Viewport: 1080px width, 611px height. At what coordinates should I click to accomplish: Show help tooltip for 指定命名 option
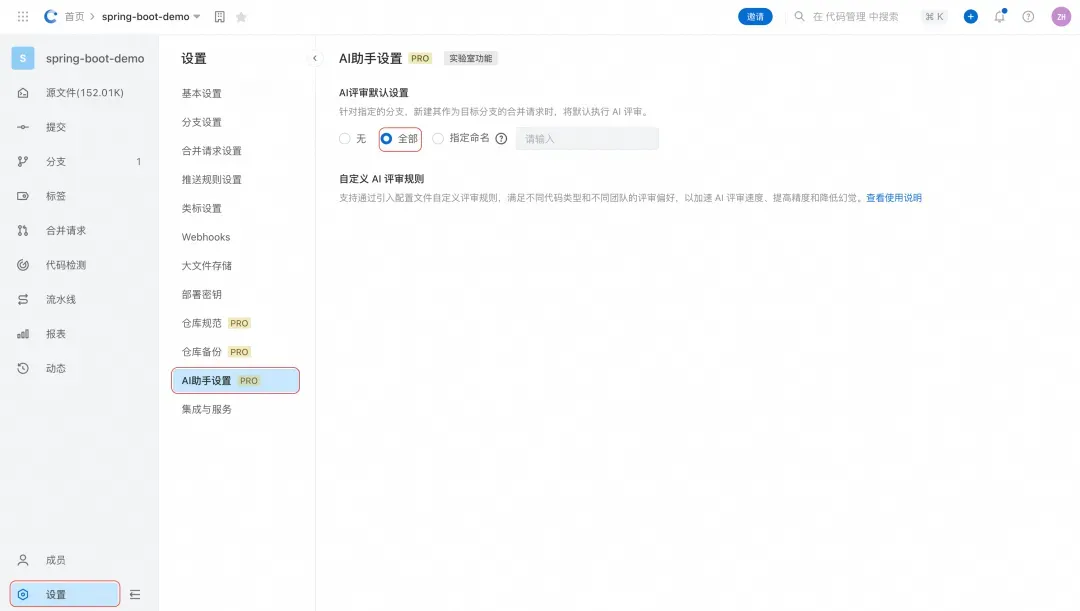pos(501,138)
